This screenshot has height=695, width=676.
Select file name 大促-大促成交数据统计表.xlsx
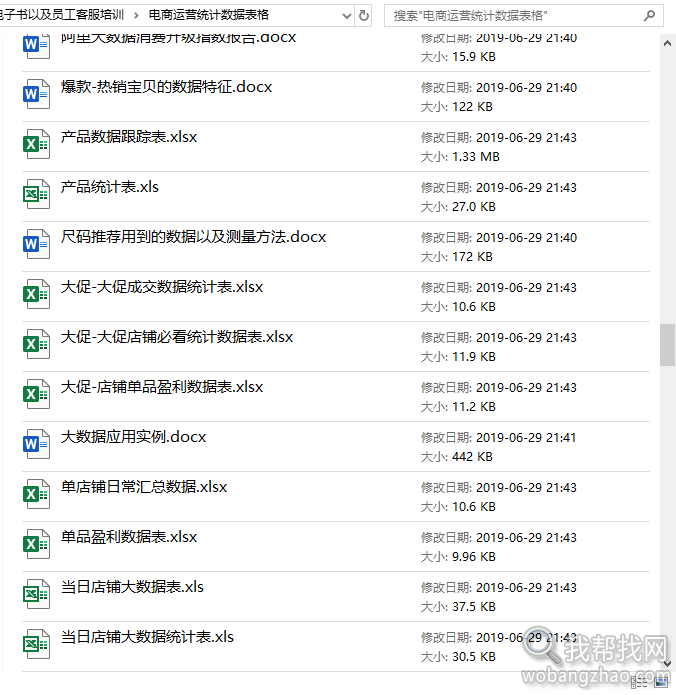(162, 287)
